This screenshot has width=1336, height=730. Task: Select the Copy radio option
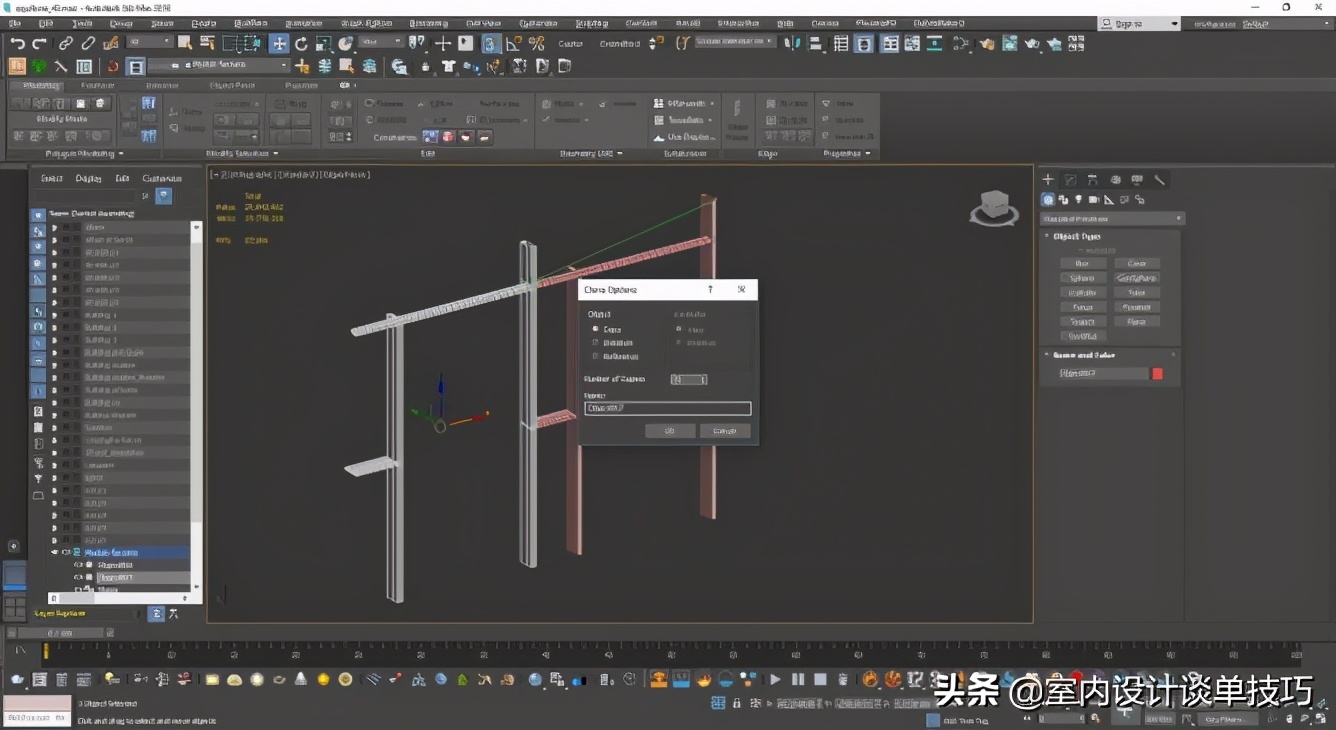click(596, 329)
